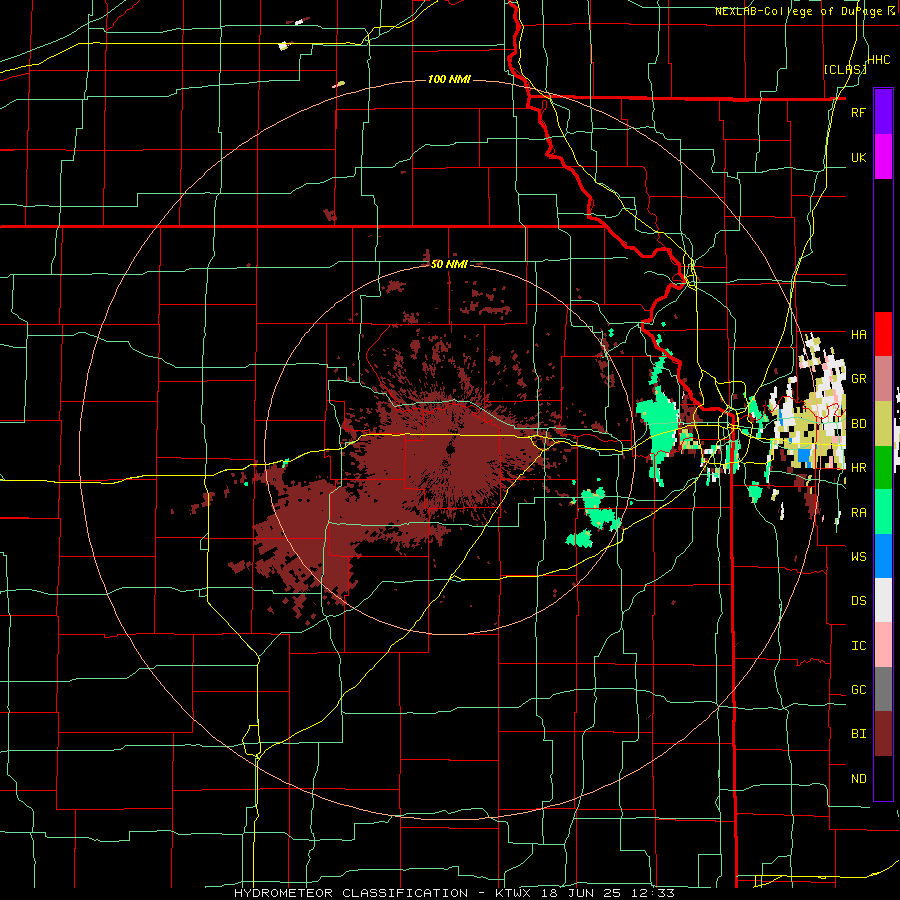Click the RF legend label

pyautogui.click(x=858, y=112)
